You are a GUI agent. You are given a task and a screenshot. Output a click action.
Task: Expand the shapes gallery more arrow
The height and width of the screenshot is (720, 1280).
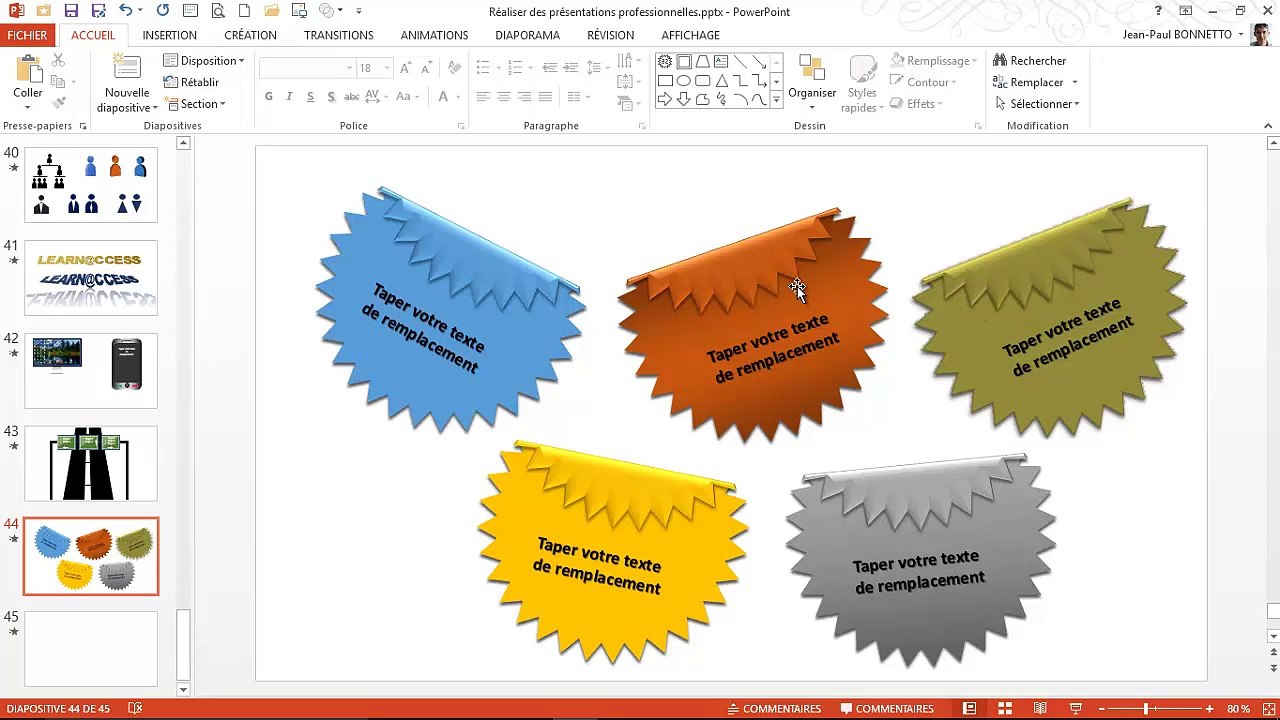click(776, 100)
